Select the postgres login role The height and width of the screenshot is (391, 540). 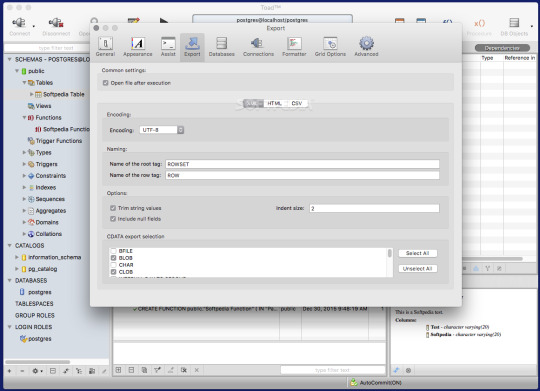40,339
